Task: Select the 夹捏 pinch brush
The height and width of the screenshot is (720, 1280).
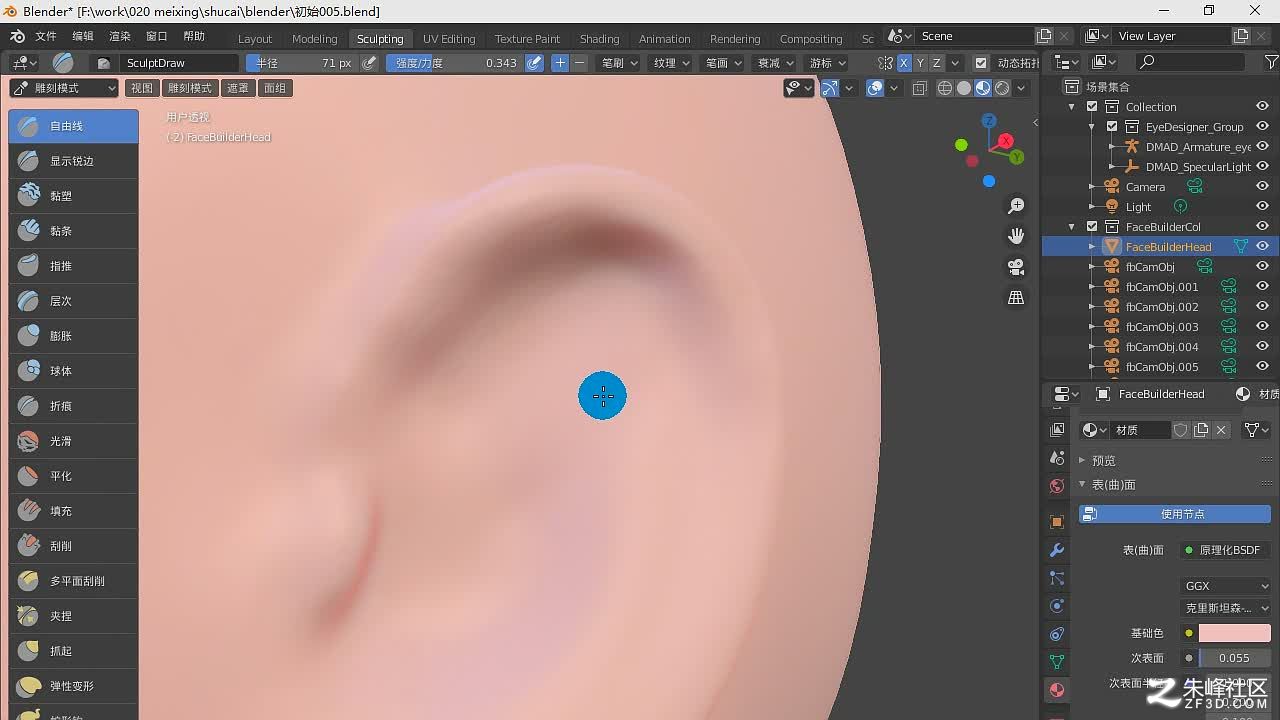Action: (x=73, y=616)
